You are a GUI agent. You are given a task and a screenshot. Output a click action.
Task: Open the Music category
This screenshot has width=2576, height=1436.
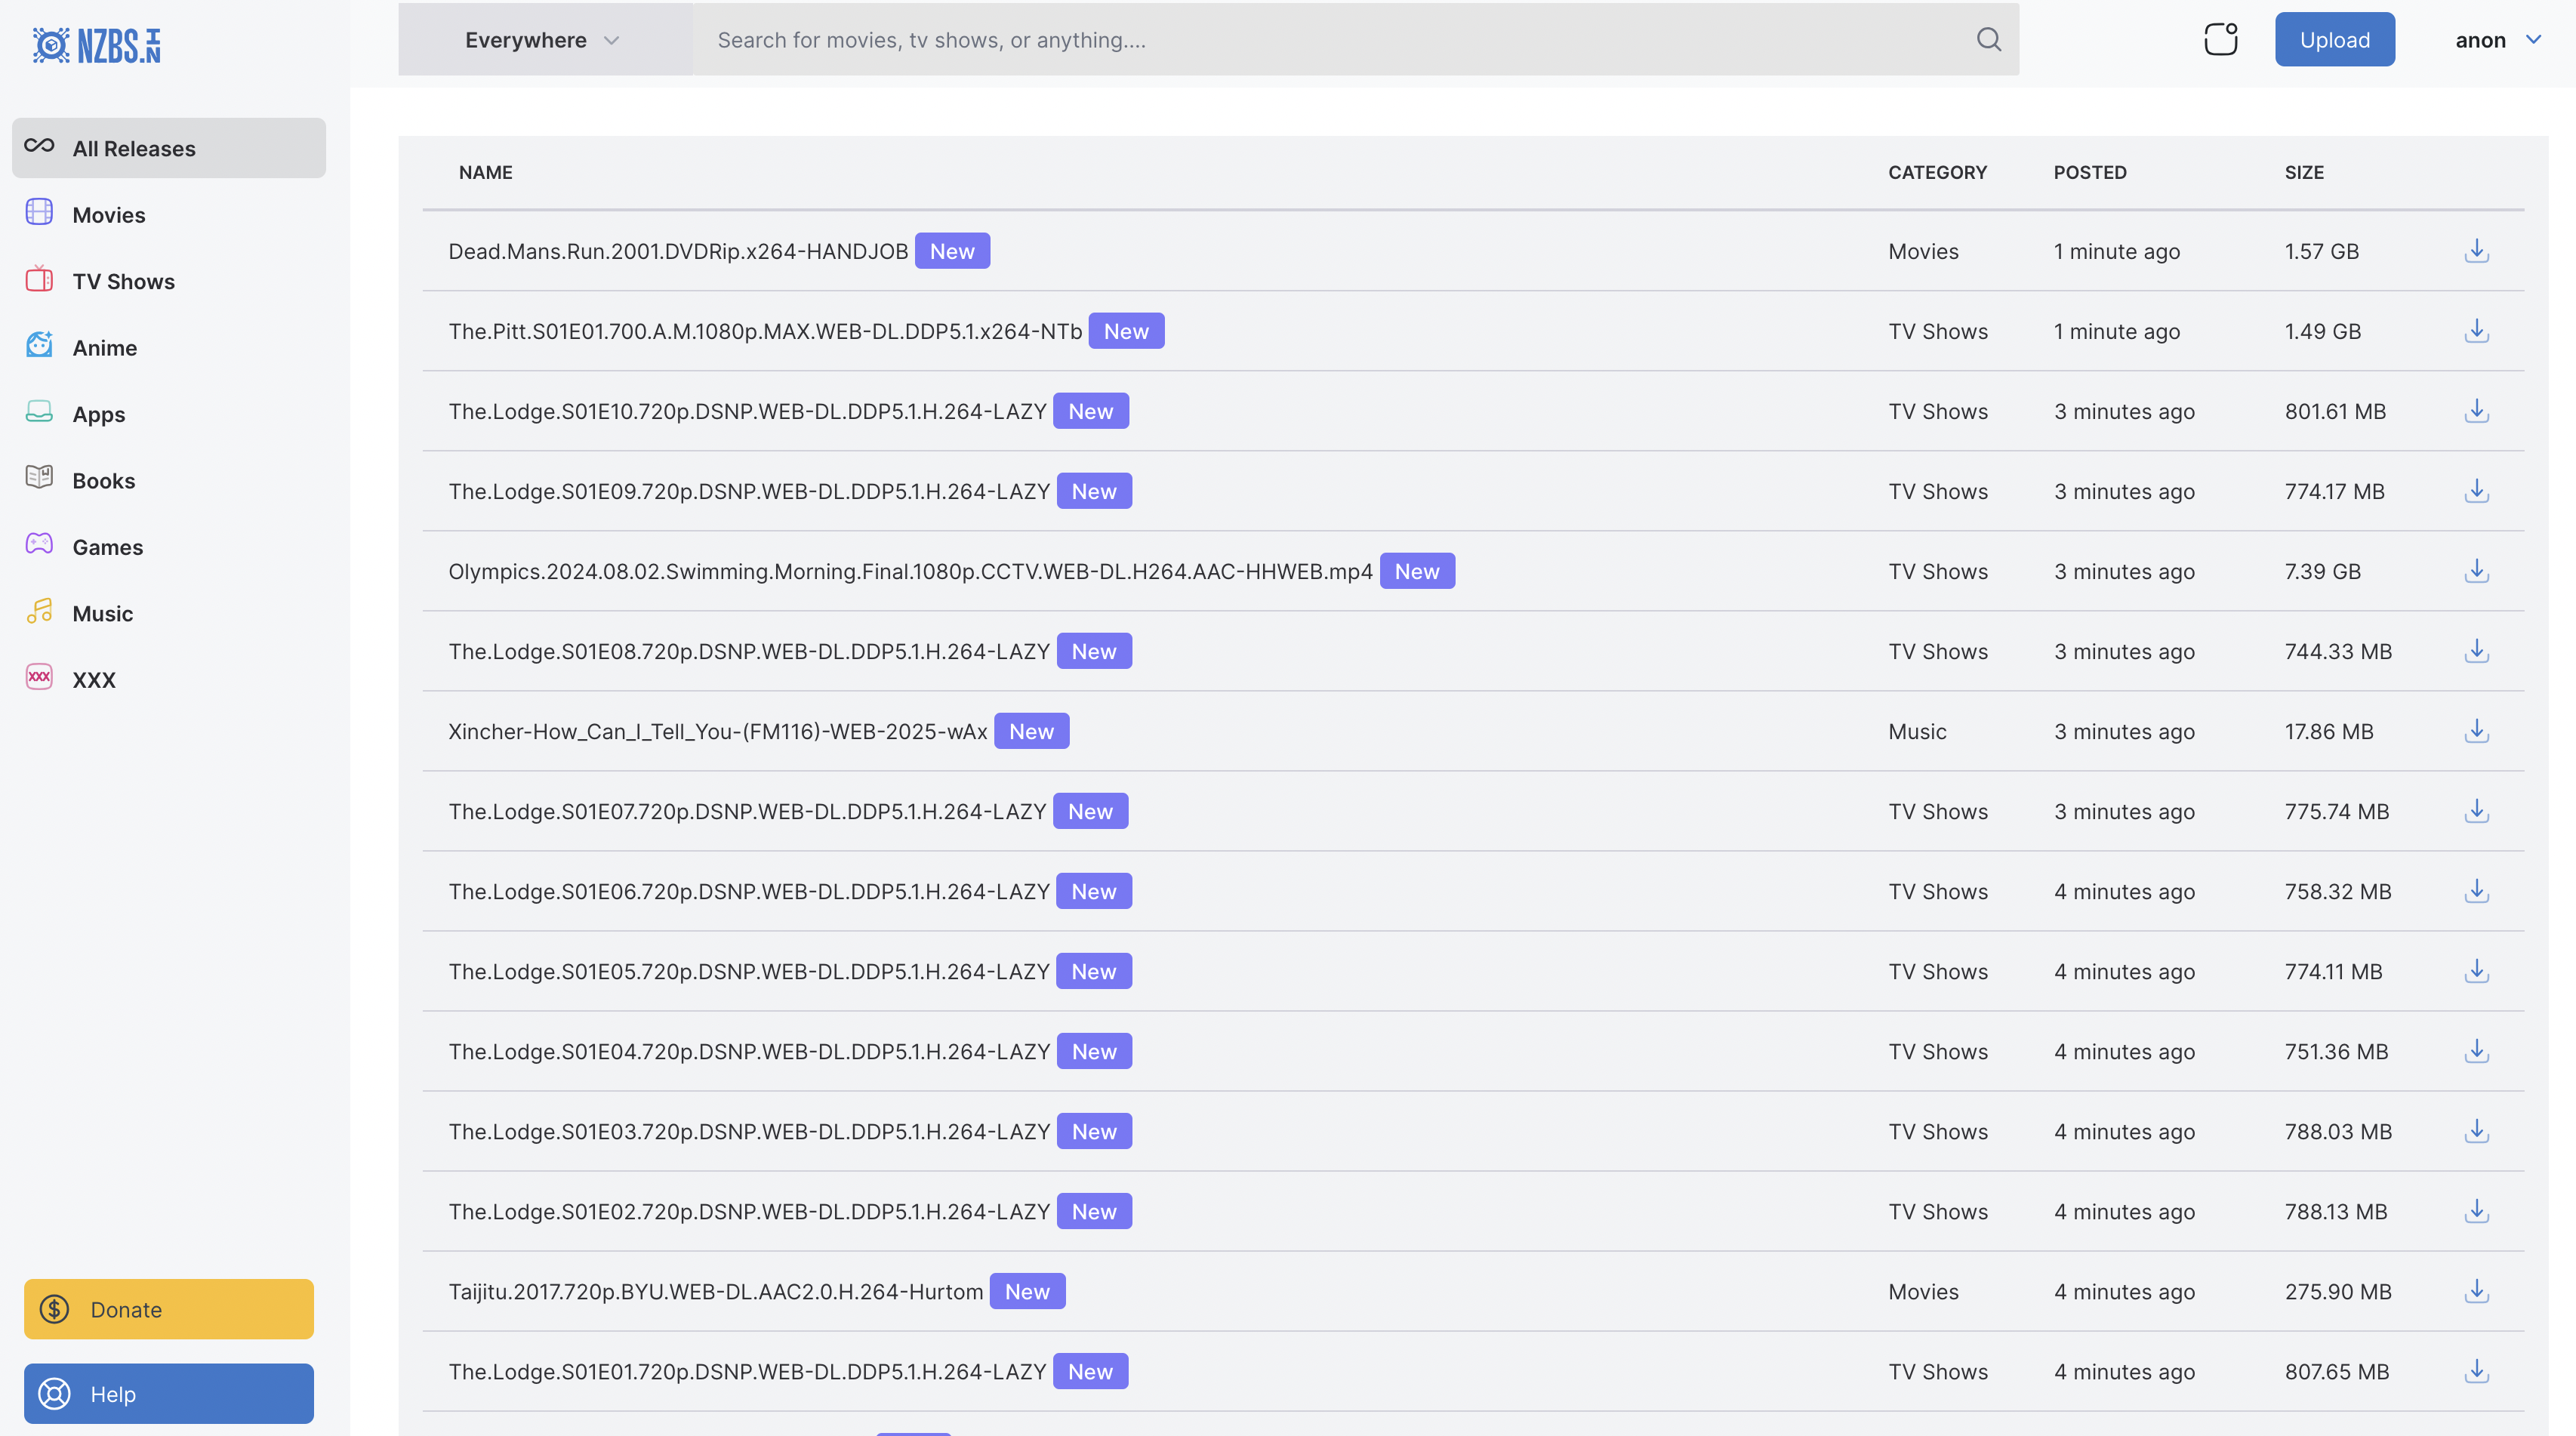169,613
